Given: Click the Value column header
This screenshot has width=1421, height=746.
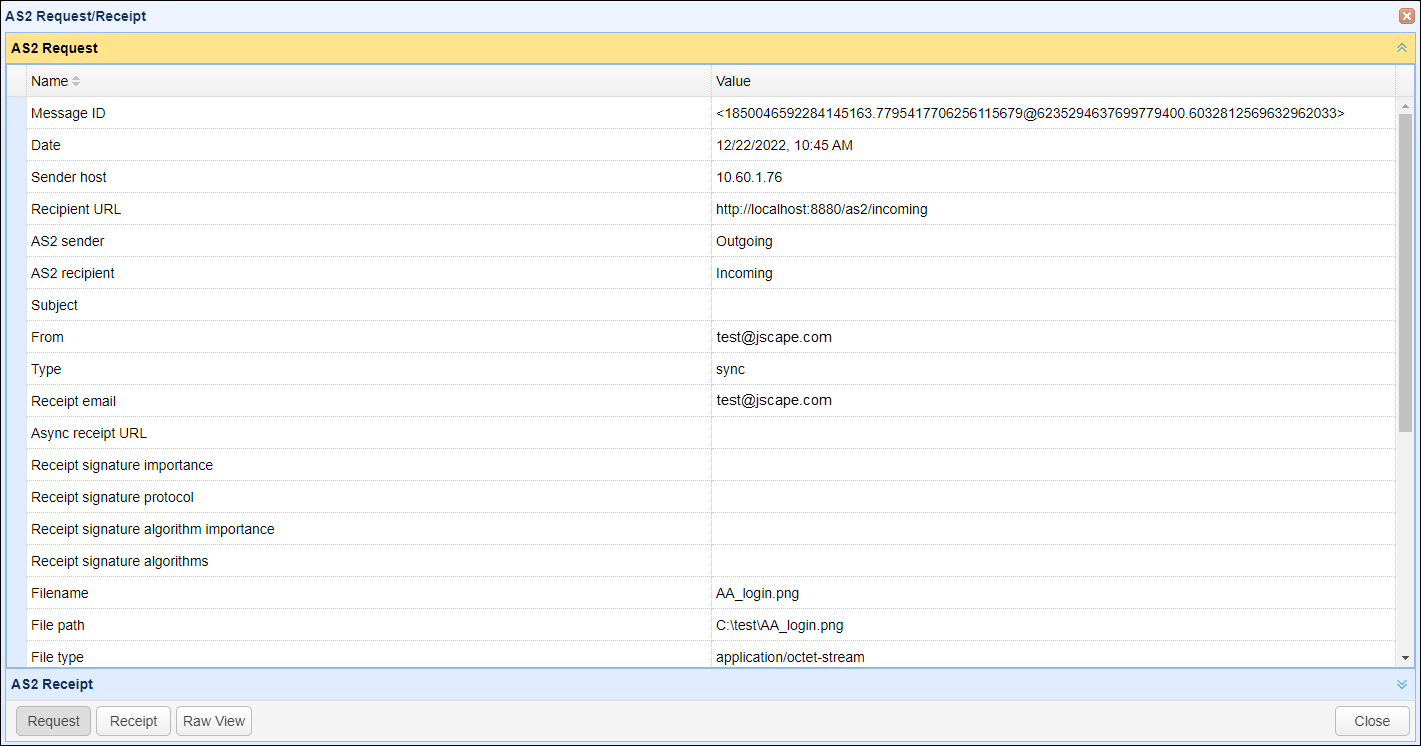Looking at the screenshot, I should 1053,81.
